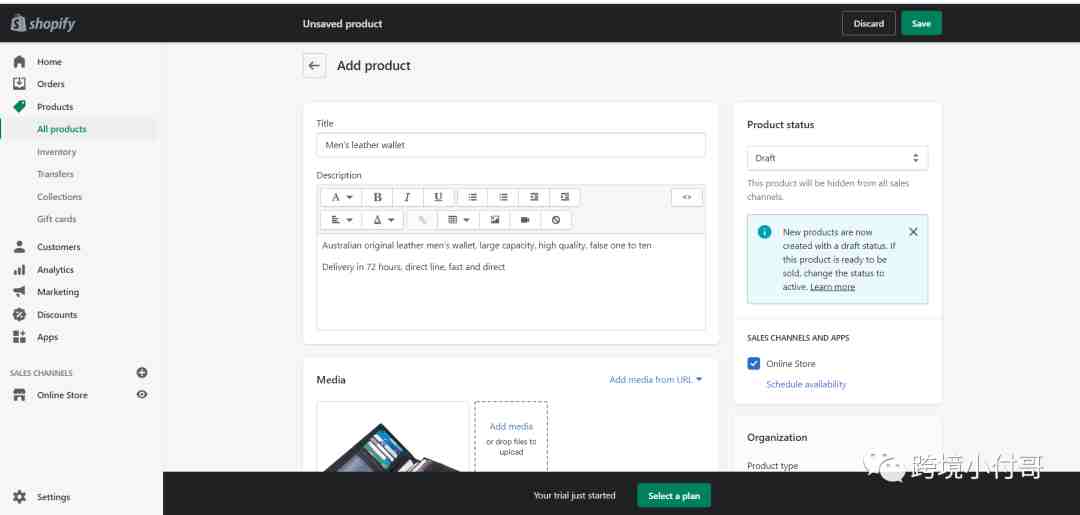Open text color dropdown in editor
This screenshot has height=515, width=1080.
pos(383,220)
